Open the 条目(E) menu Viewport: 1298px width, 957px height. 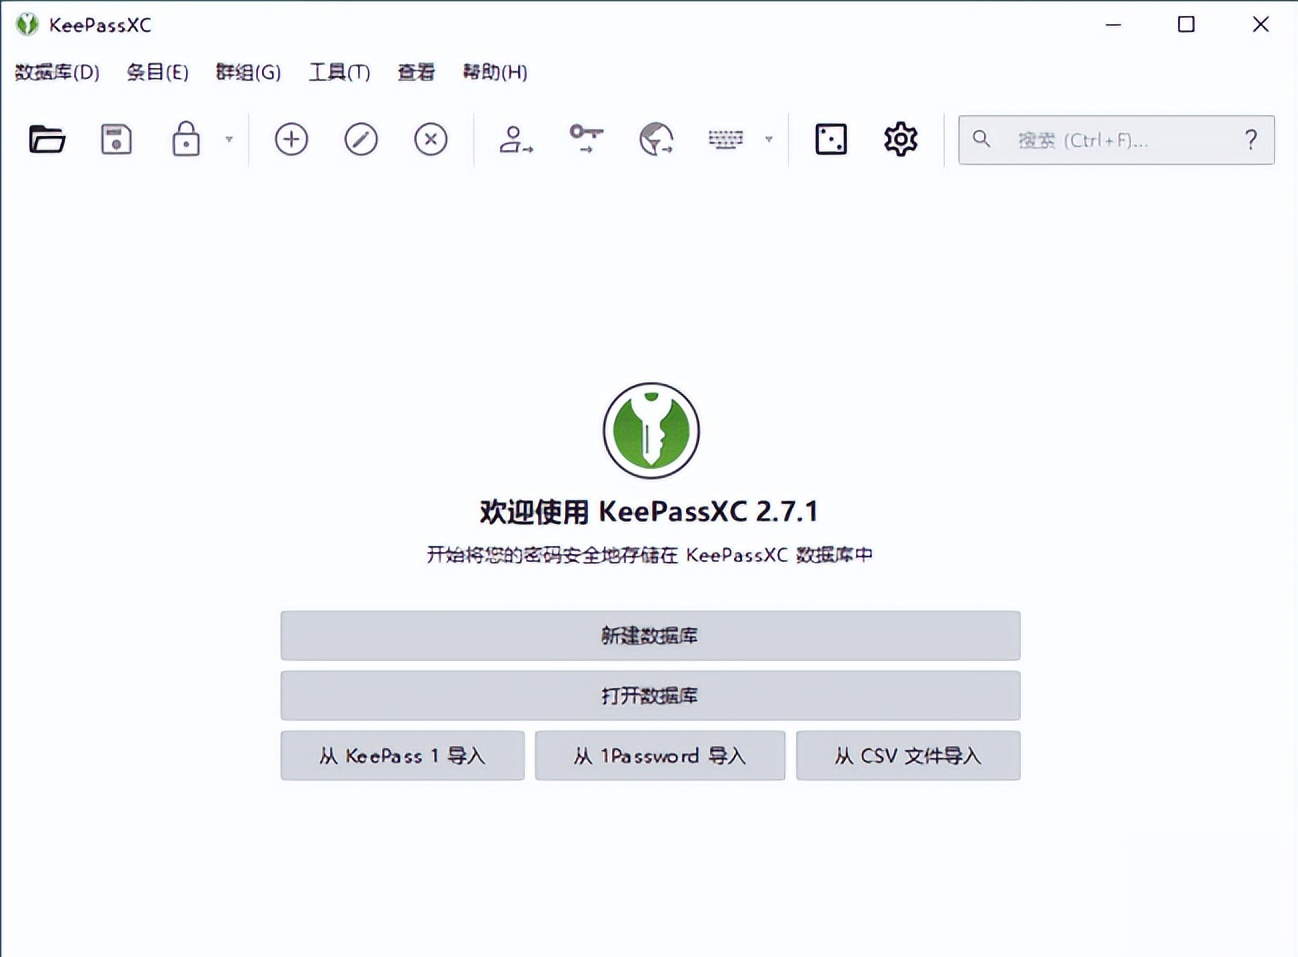(158, 72)
